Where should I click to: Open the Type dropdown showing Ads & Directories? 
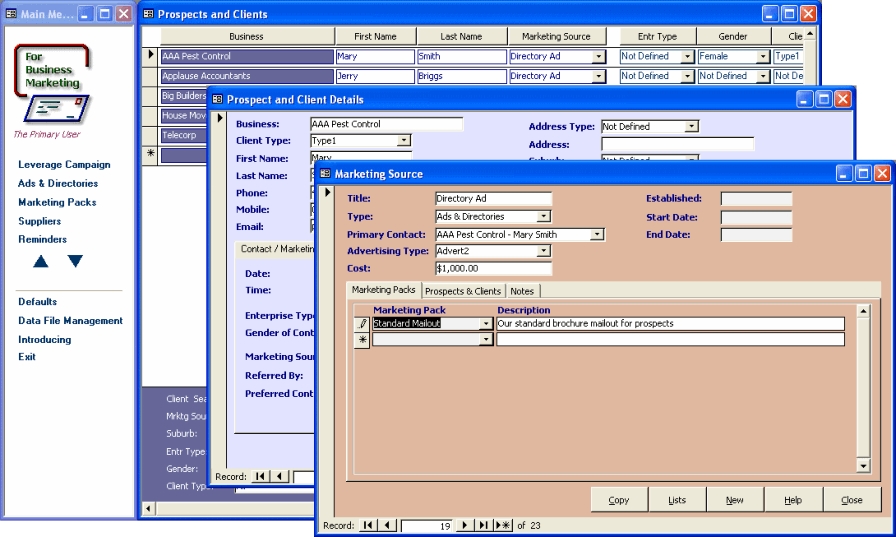(x=543, y=217)
